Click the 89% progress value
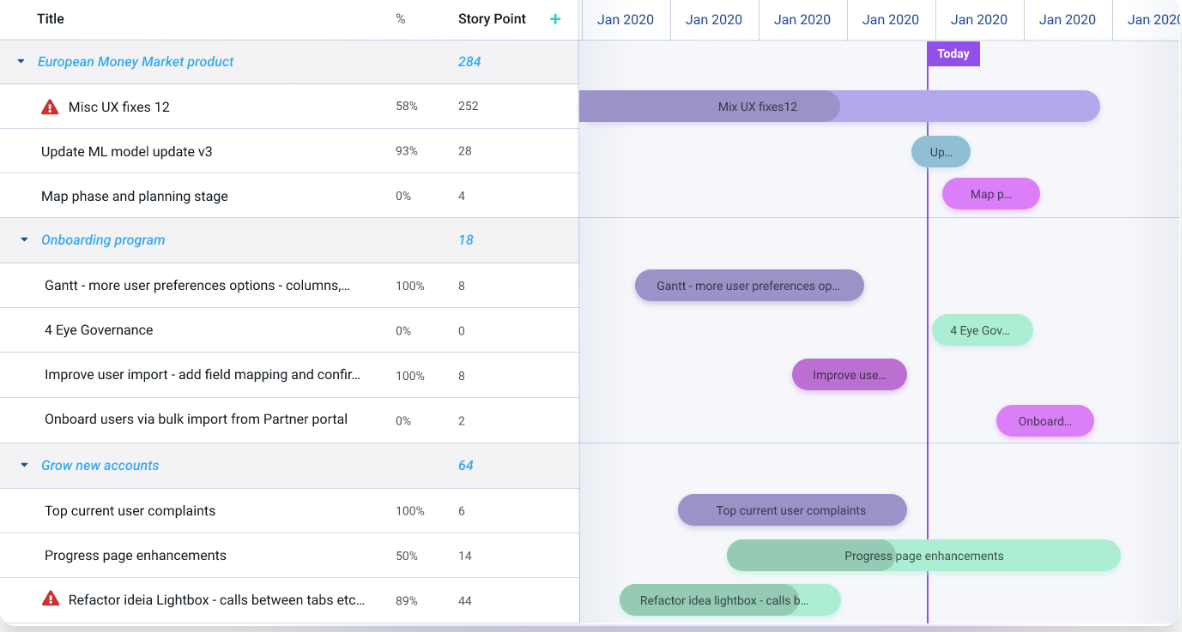This screenshot has height=632, width=1182. pyautogui.click(x=406, y=601)
